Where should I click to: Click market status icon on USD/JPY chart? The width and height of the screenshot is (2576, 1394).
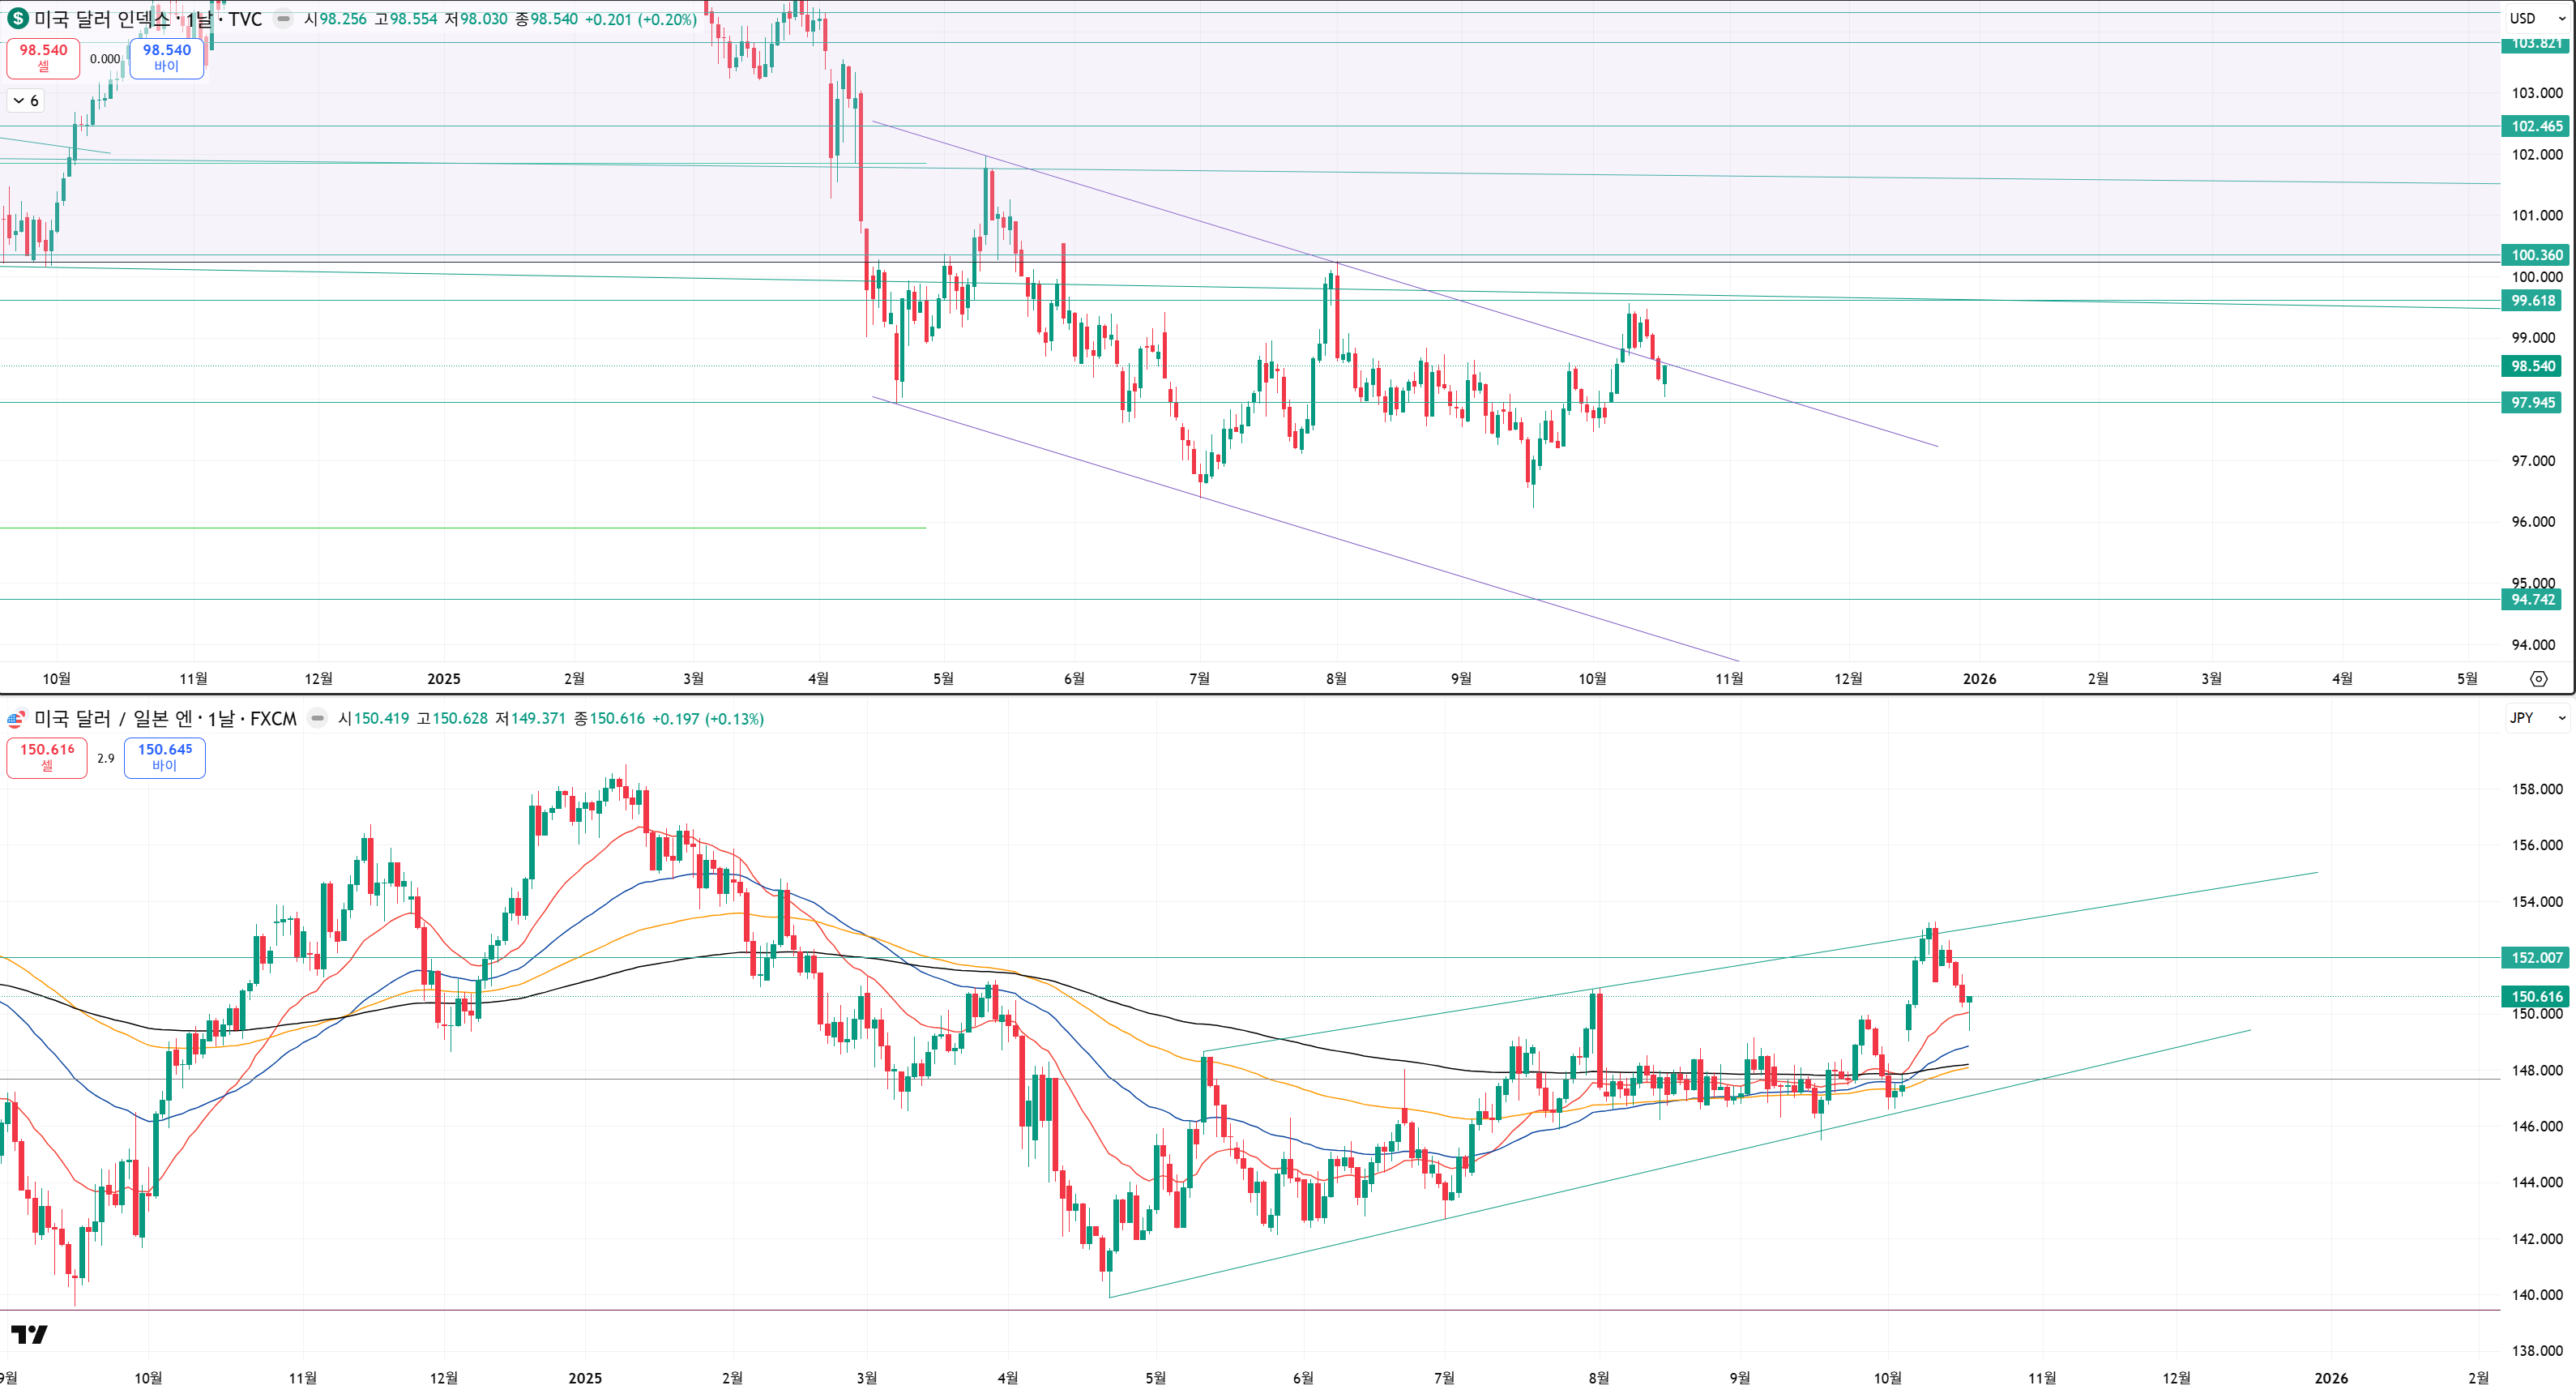pyautogui.click(x=317, y=719)
